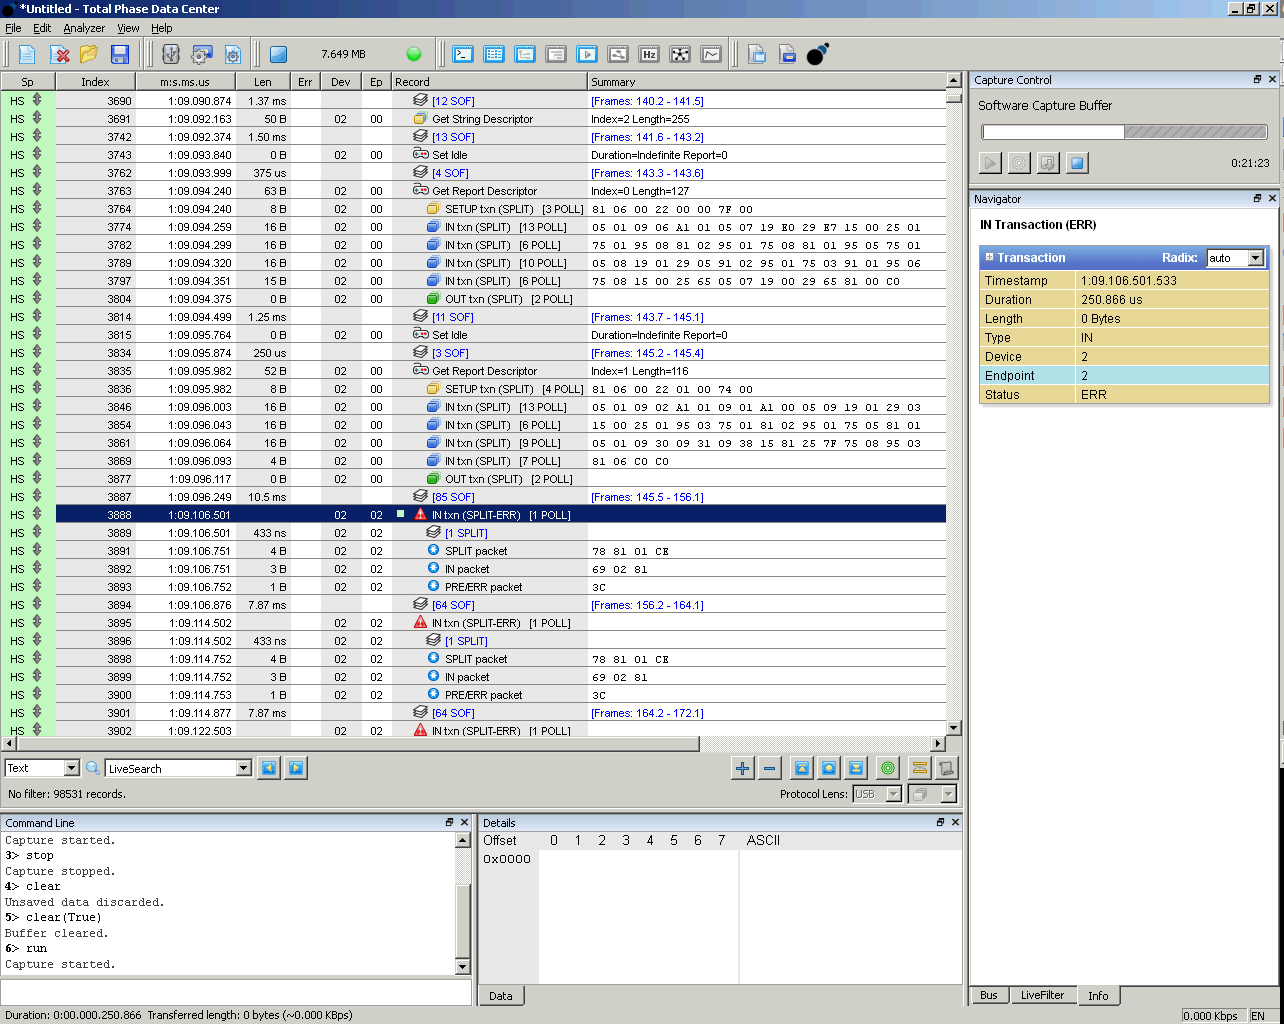Viewport: 1284px width, 1024px height.
Task: Click the red delete capture icon
Action: (60, 54)
